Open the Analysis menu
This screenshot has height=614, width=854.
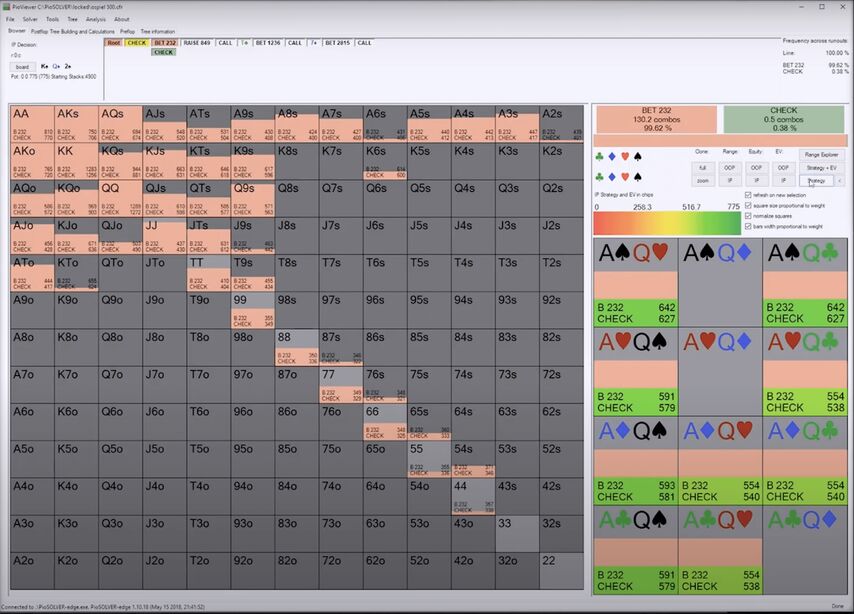96,19
